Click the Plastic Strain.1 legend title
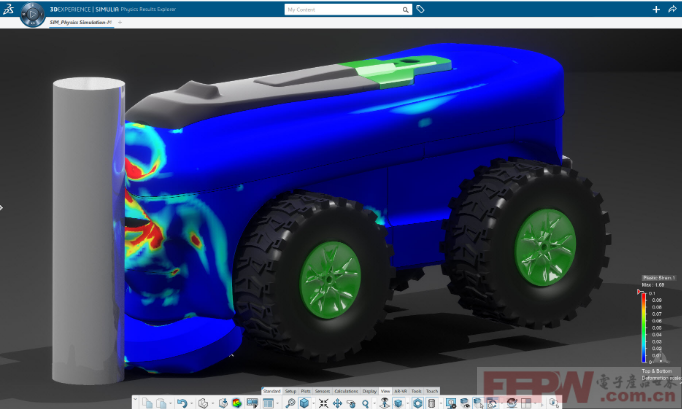Image resolution: width=682 pixels, height=409 pixels. 659,278
